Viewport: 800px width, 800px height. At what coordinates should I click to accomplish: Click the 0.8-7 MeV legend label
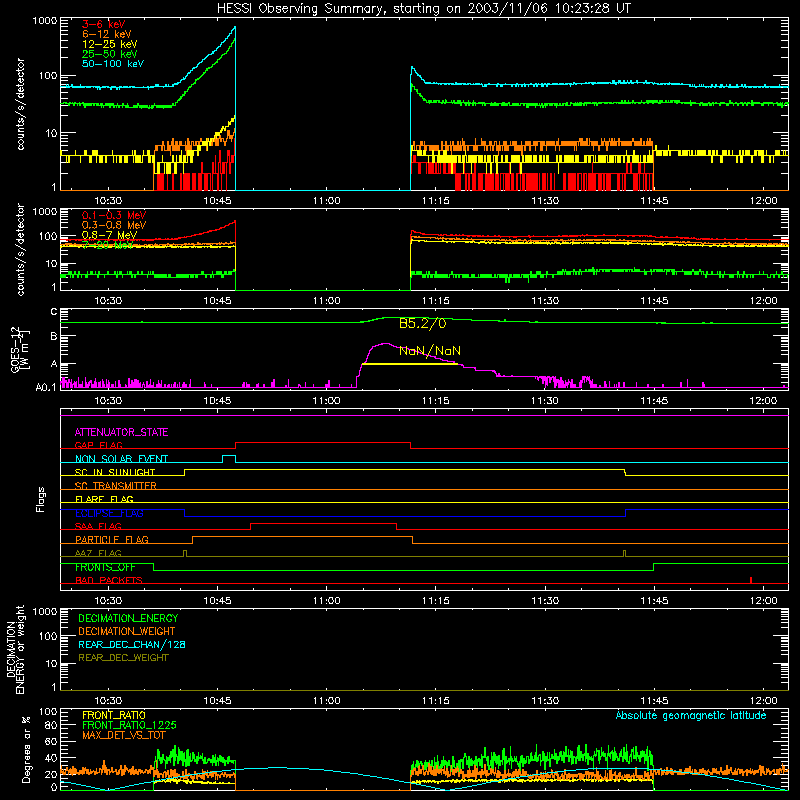(x=109, y=235)
